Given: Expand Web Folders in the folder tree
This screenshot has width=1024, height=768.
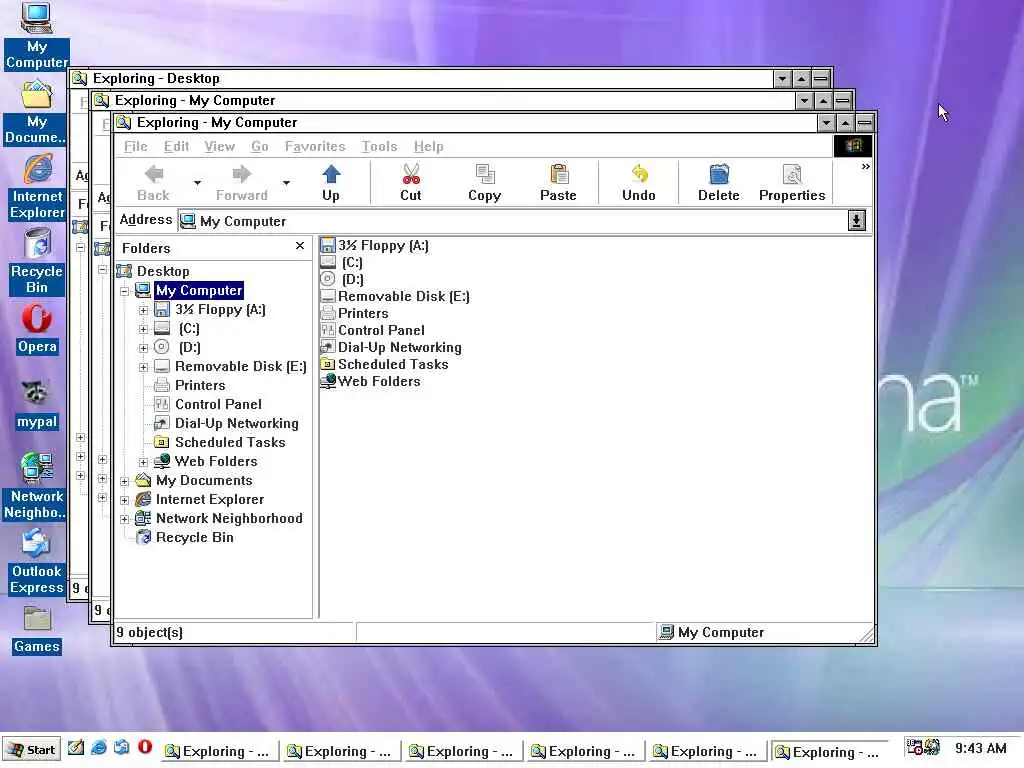Looking at the screenshot, I should pos(143,462).
